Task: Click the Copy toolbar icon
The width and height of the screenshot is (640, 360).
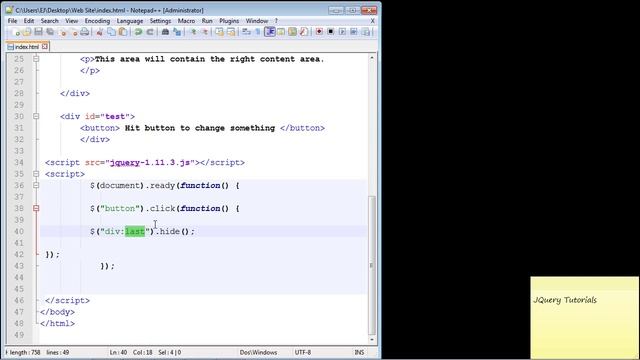Action: click(111, 32)
